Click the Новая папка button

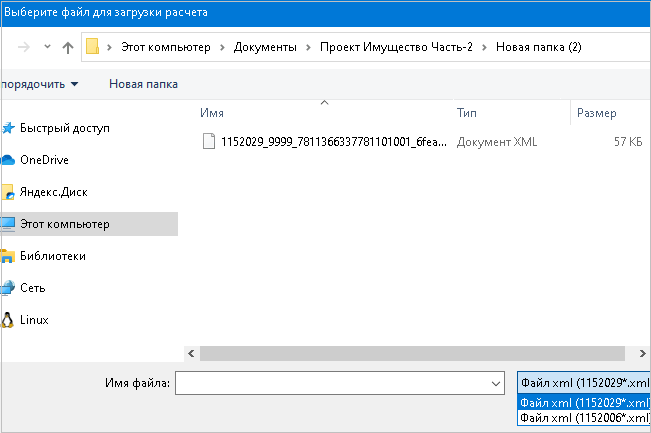pyautogui.click(x=143, y=84)
